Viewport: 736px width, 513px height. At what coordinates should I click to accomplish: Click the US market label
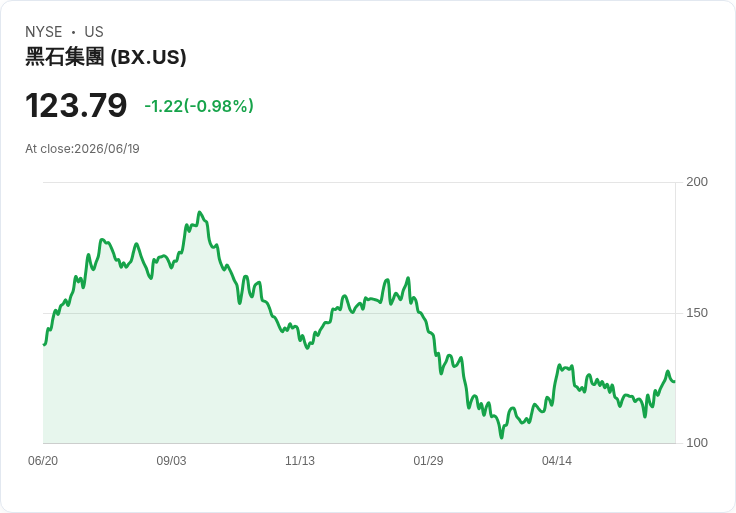(x=94, y=32)
